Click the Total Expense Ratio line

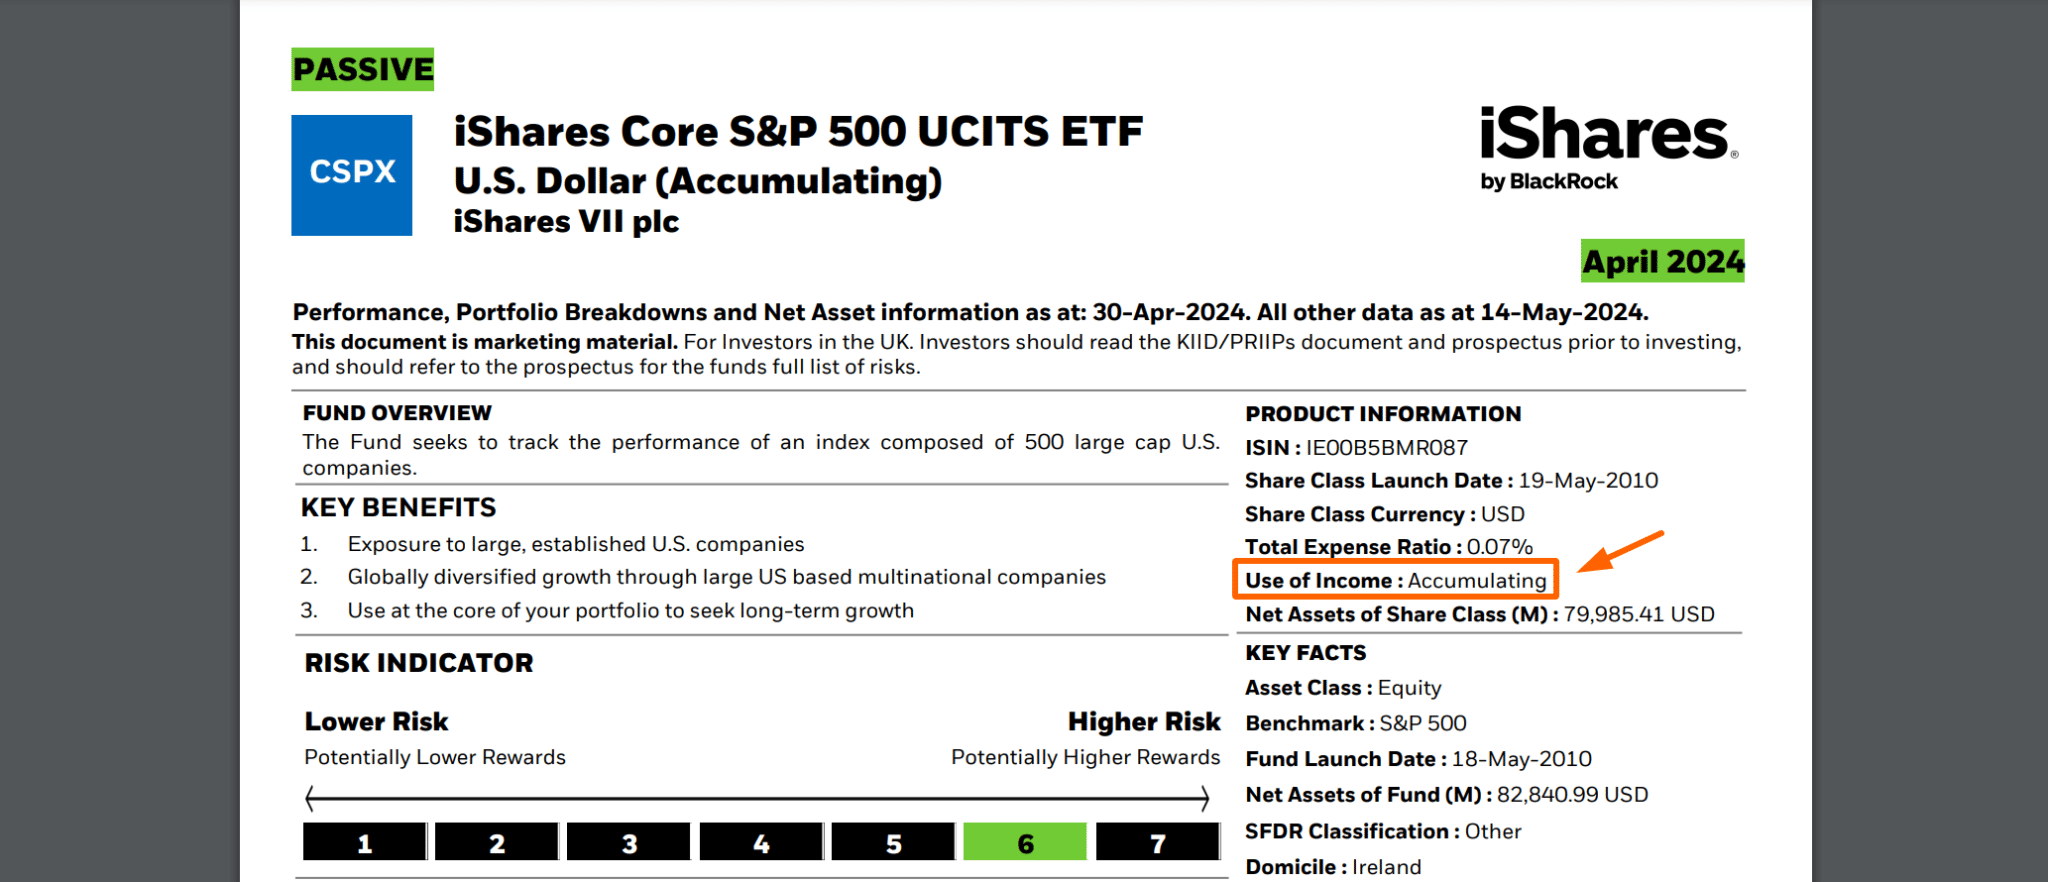(x=1388, y=546)
